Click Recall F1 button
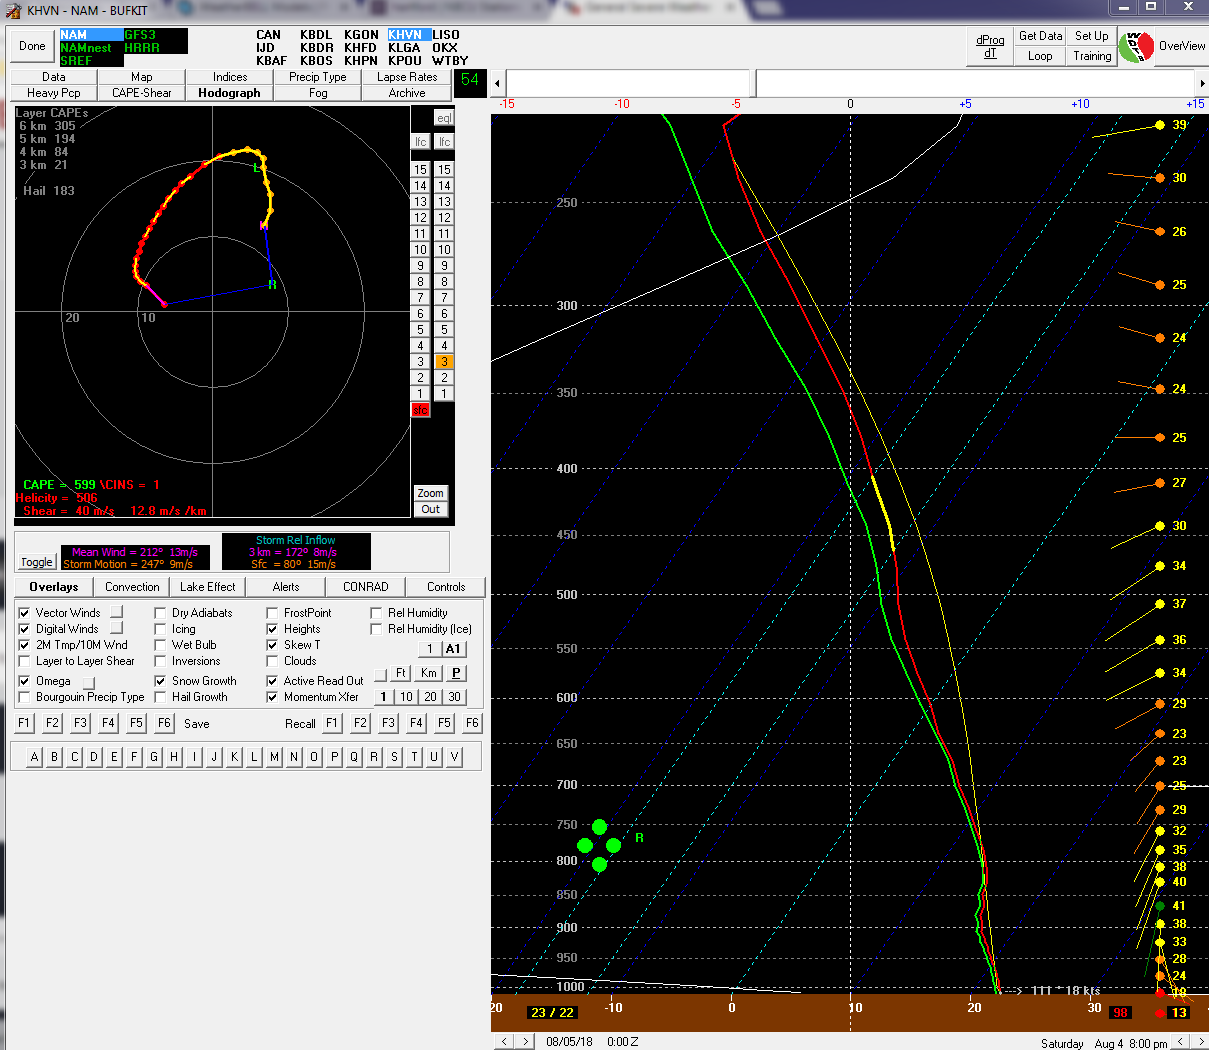Screen dimensions: 1209x1050 (x=331, y=723)
